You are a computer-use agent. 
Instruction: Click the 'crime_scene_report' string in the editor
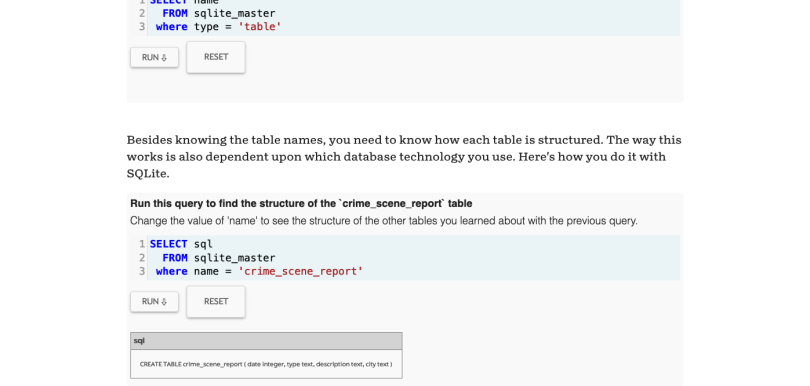click(300, 271)
